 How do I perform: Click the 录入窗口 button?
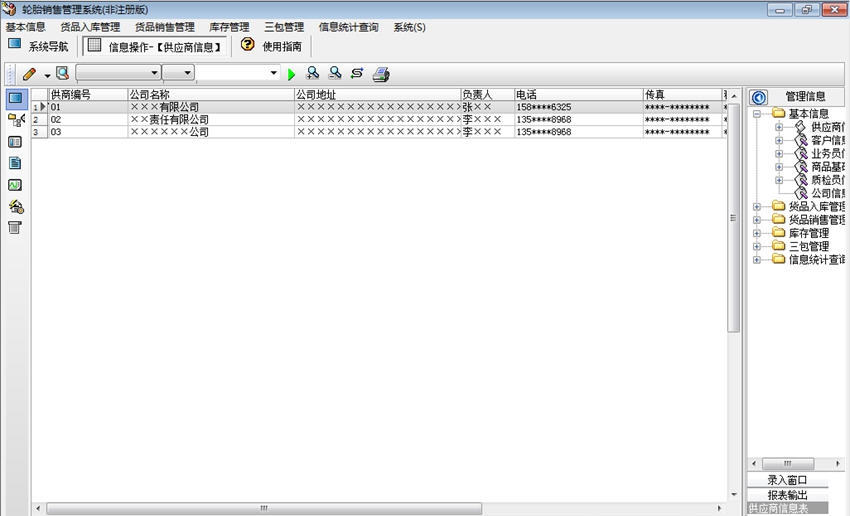coord(787,480)
